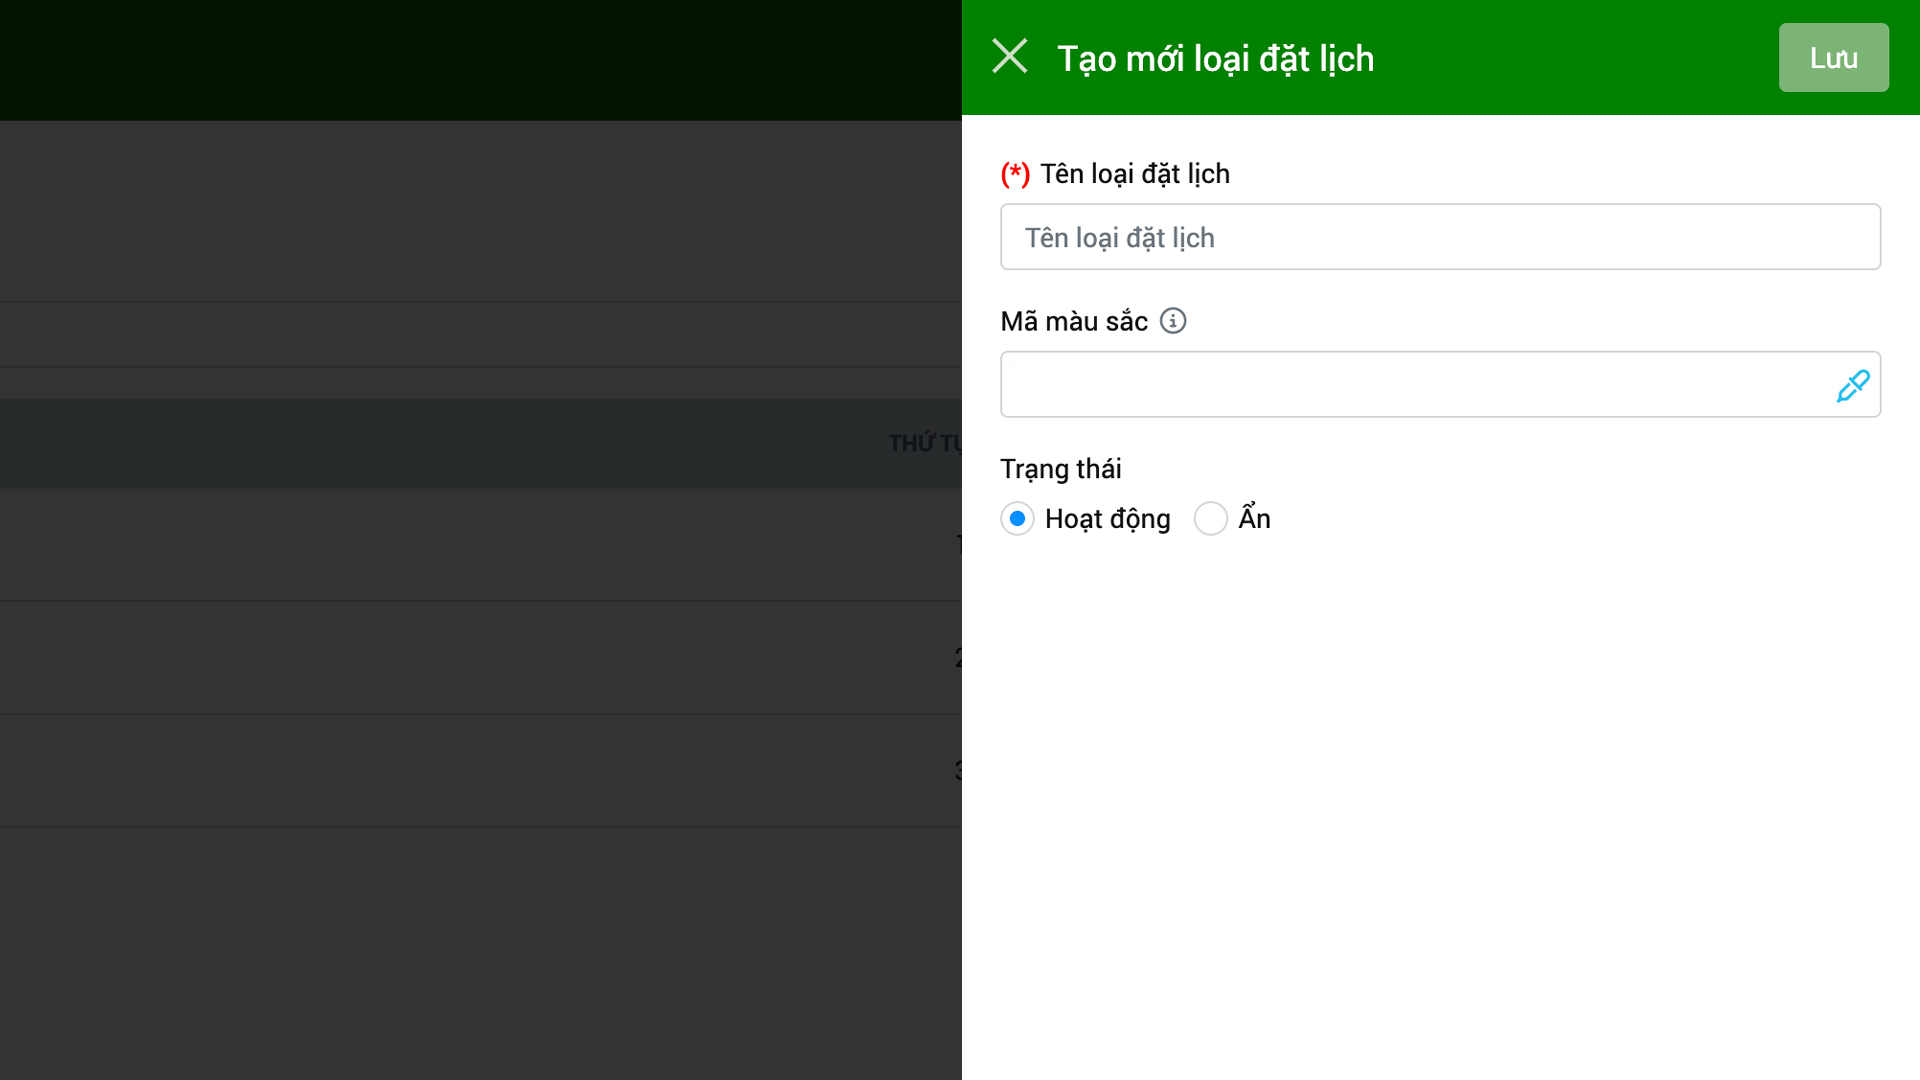Click inside the Mã màu sắc field
This screenshot has width=1920, height=1080.
pos(1410,385)
